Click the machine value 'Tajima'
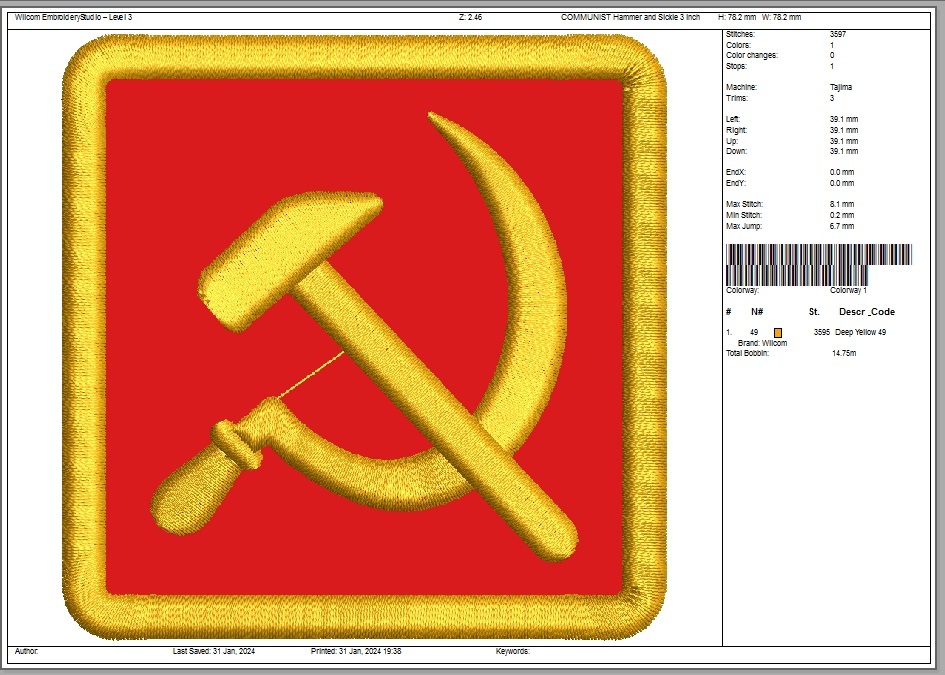945x675 pixels. (x=841, y=87)
